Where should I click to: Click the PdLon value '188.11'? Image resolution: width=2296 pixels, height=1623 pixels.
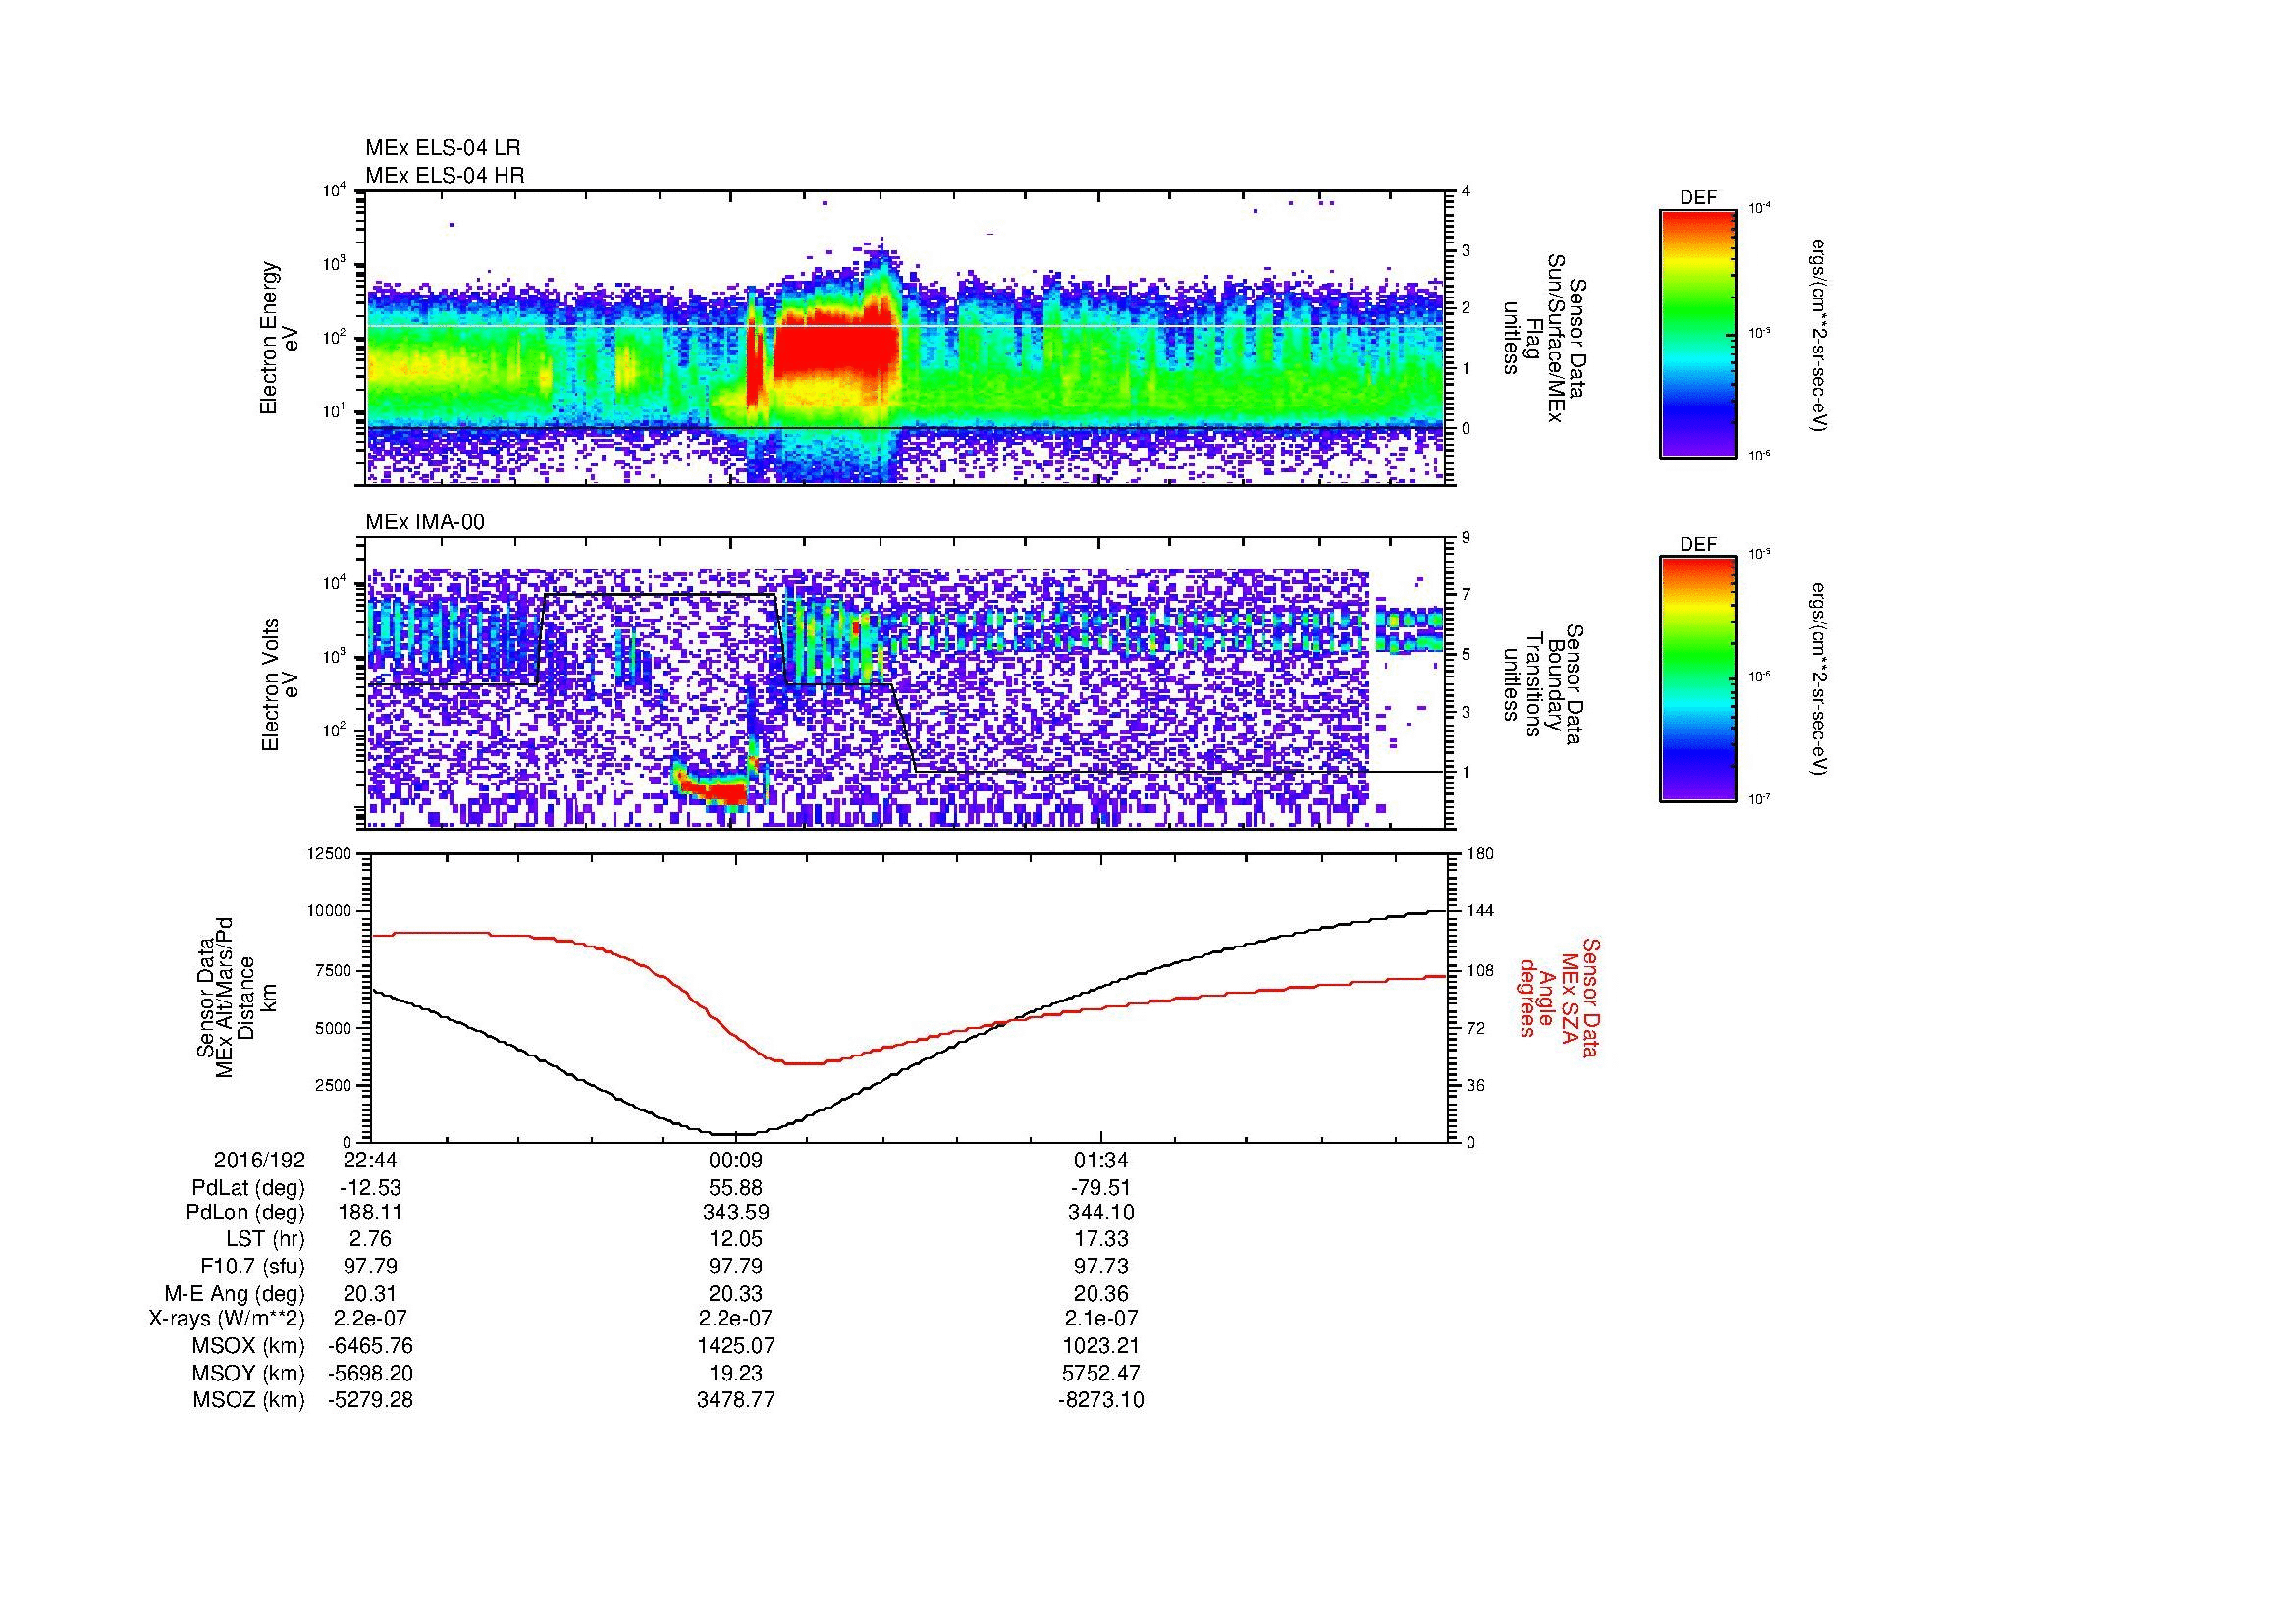[371, 1214]
